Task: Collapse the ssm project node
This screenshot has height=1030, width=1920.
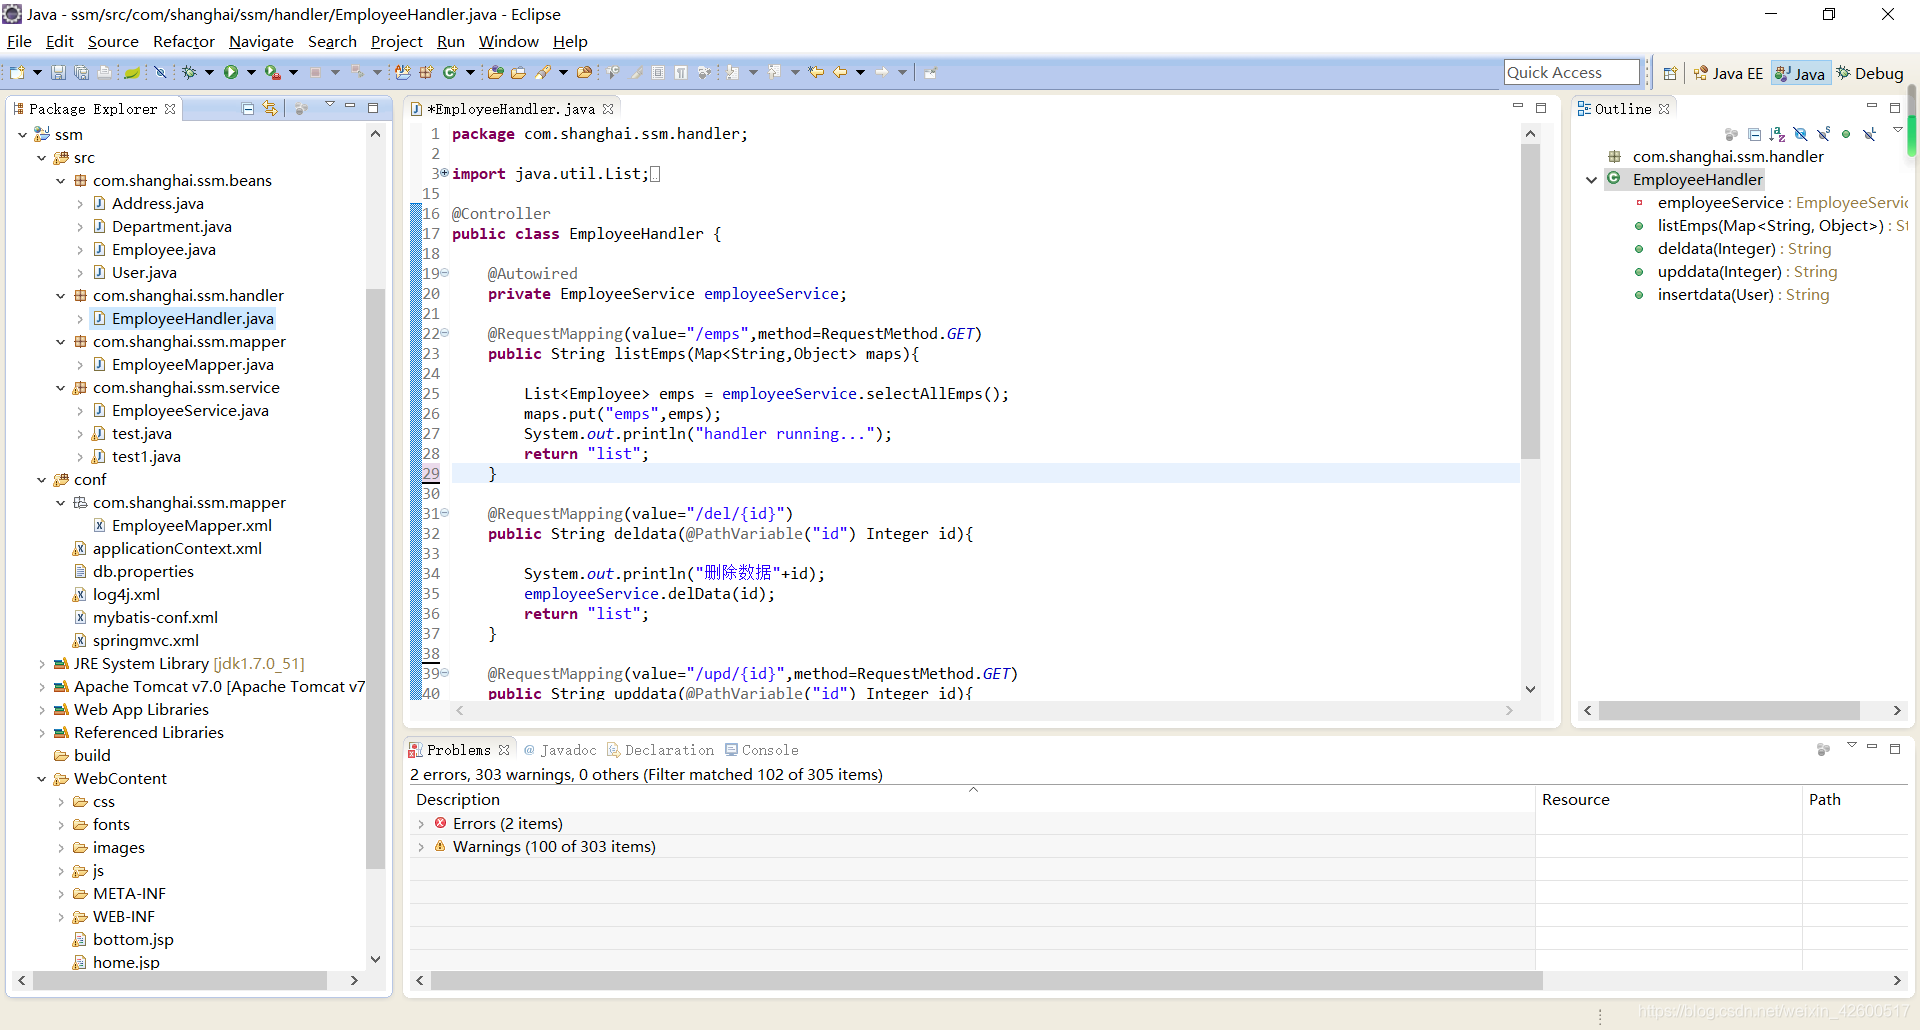Action: 22,135
